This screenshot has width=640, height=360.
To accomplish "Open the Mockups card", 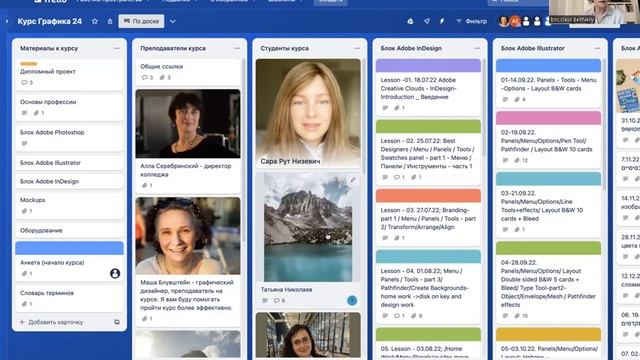I will (x=69, y=205).
